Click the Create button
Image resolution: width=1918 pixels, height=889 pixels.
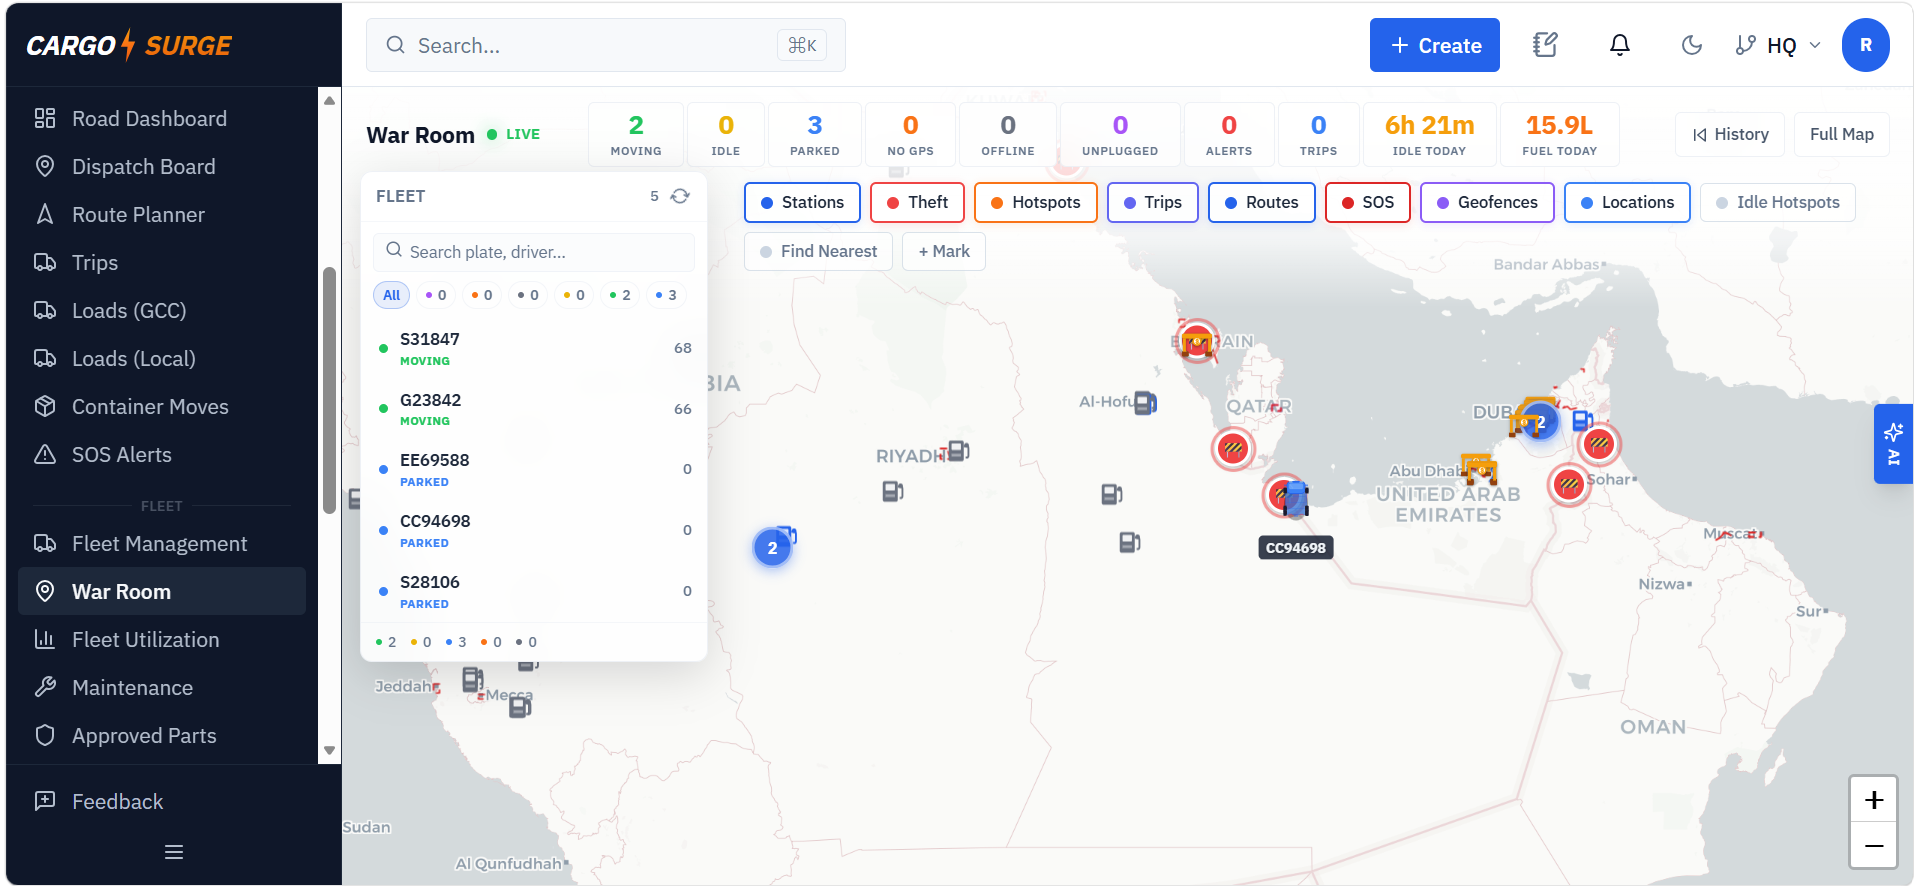point(1434,45)
